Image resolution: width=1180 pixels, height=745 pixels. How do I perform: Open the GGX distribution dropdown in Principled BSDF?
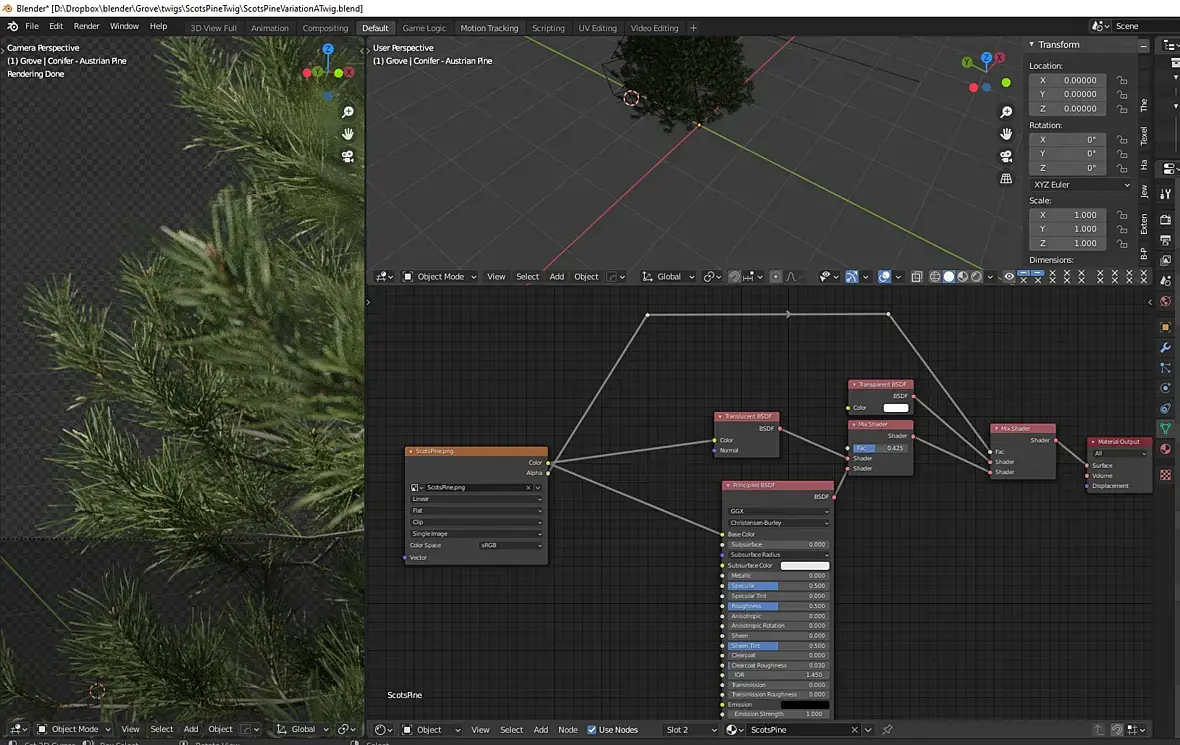point(779,511)
